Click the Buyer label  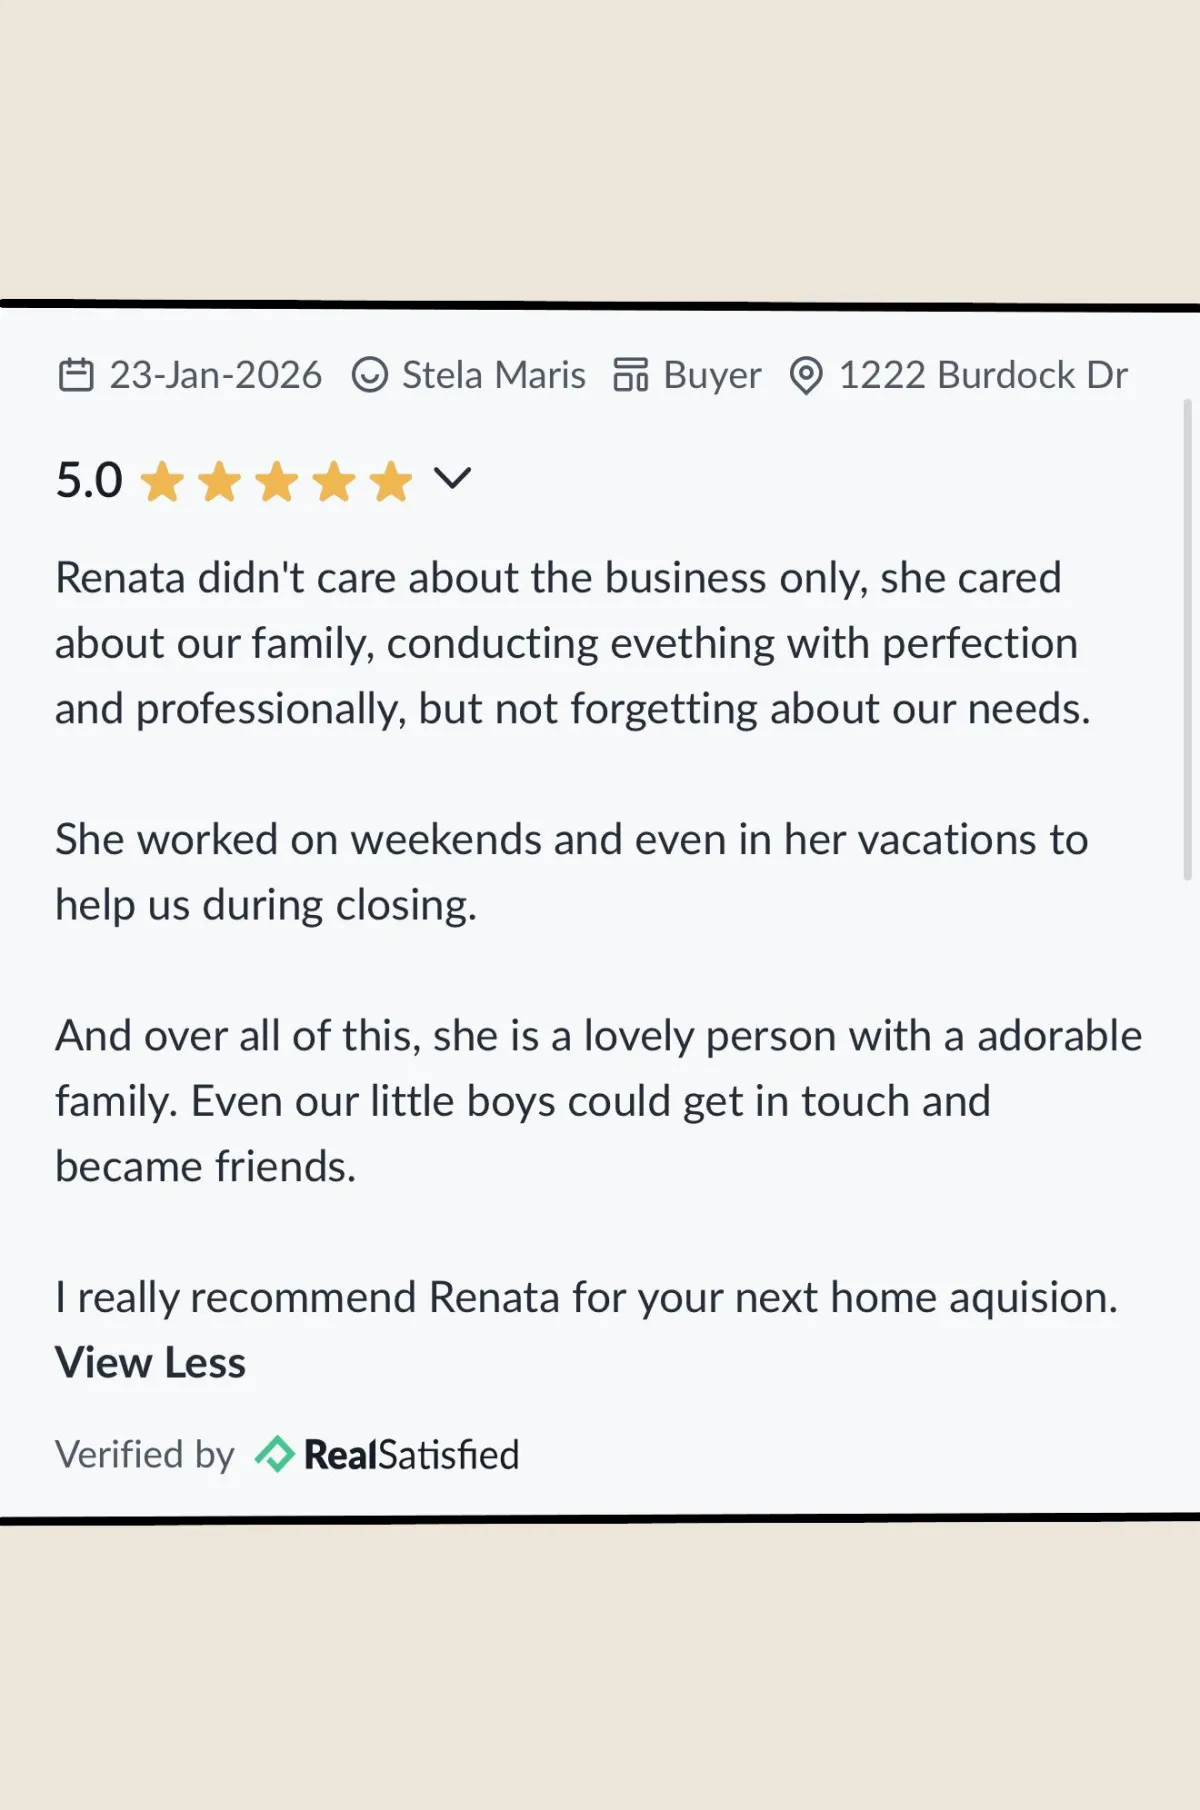712,377
